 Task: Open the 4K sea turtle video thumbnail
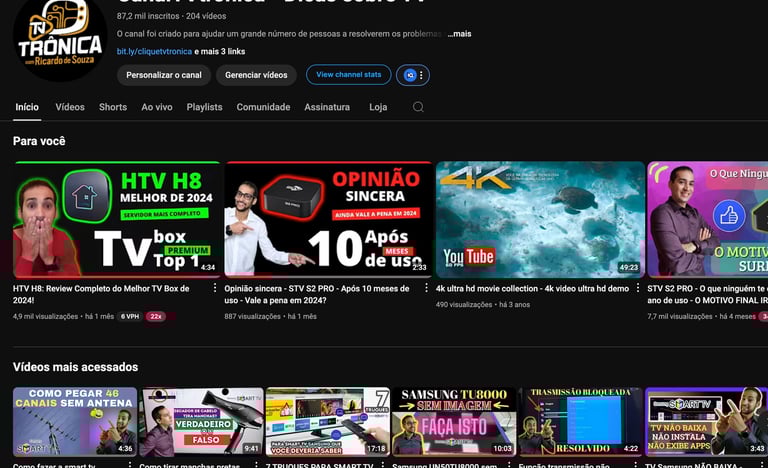(x=540, y=220)
